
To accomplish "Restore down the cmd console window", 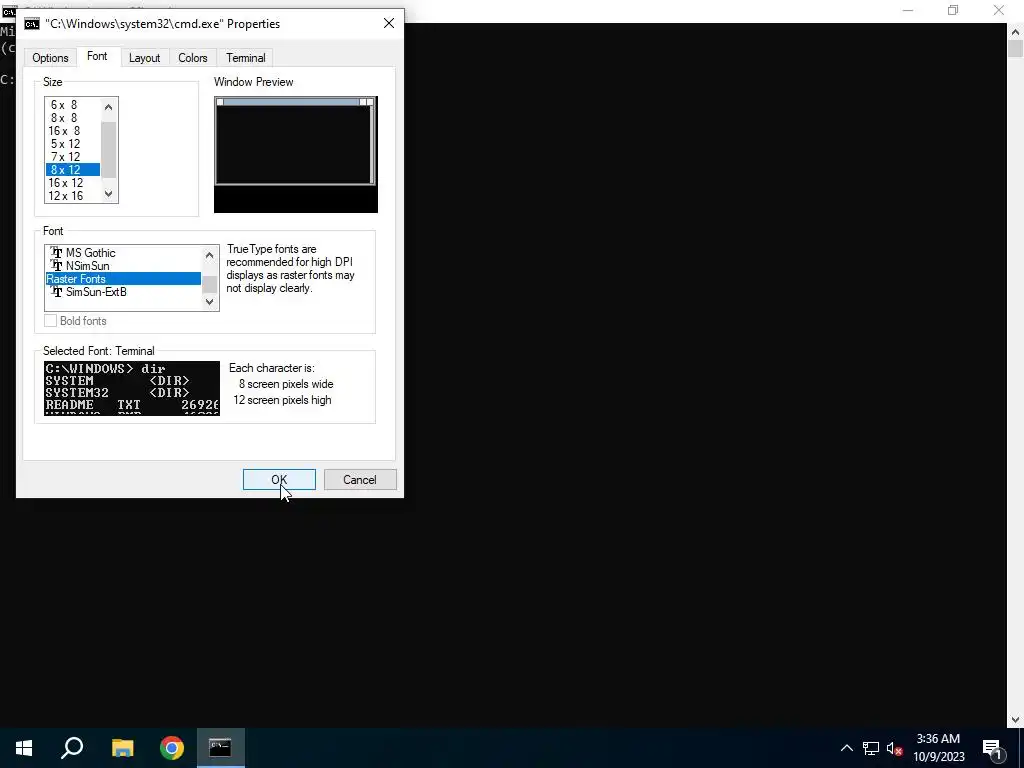I will (953, 10).
